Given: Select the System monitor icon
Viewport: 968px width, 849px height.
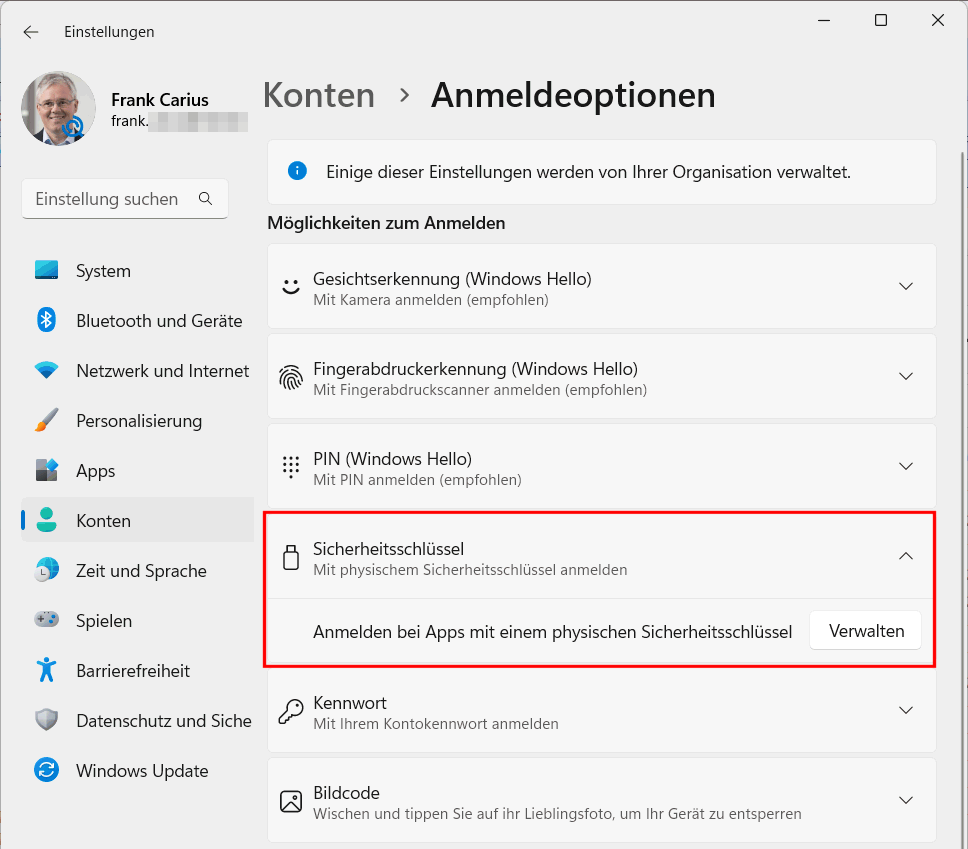Looking at the screenshot, I should (x=46, y=270).
